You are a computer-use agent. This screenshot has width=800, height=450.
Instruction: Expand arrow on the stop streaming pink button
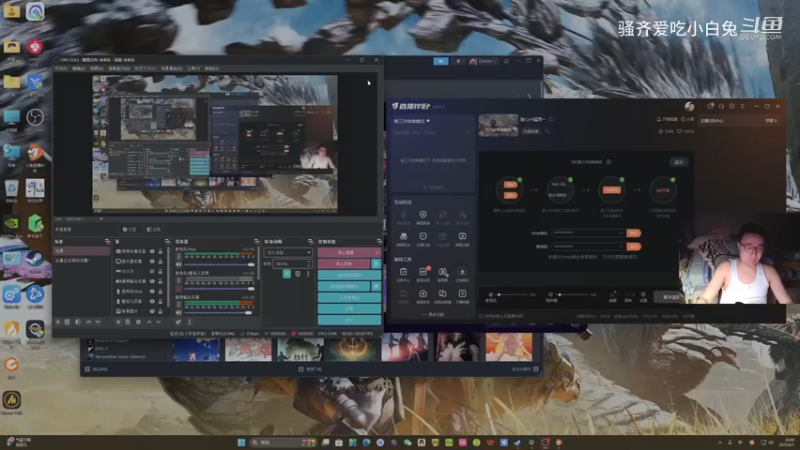pyautogui.click(x=377, y=253)
